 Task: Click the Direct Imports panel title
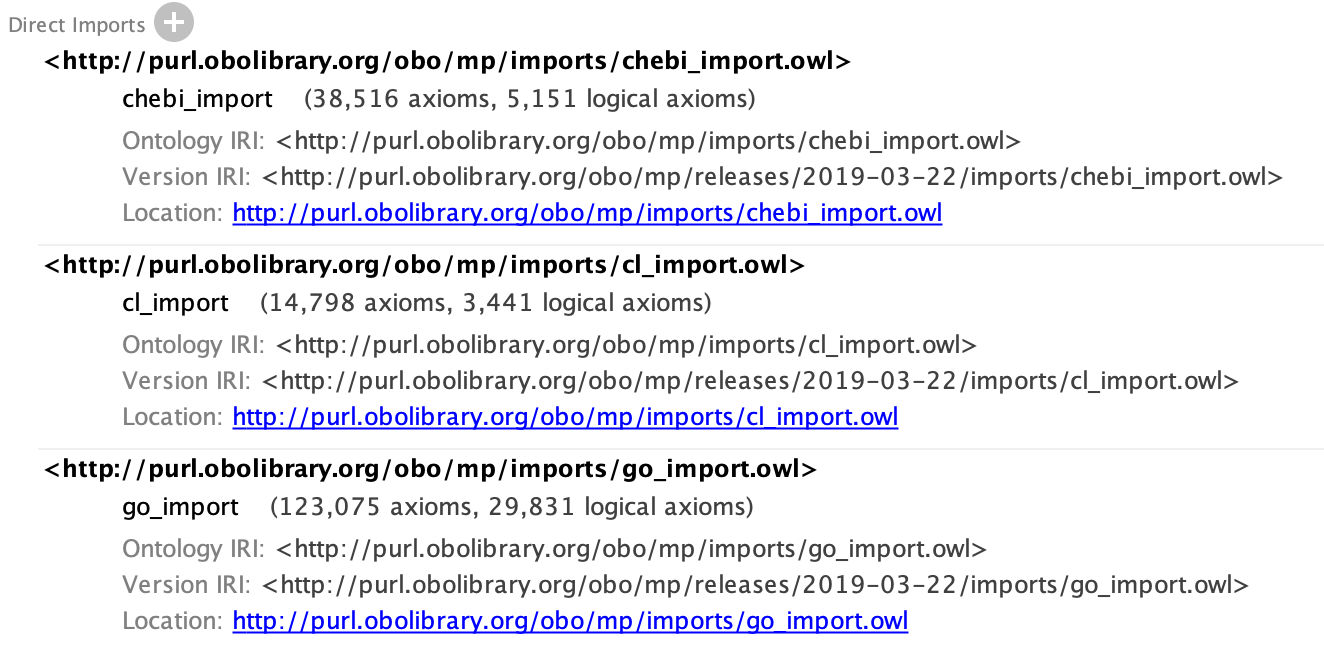[x=76, y=24]
